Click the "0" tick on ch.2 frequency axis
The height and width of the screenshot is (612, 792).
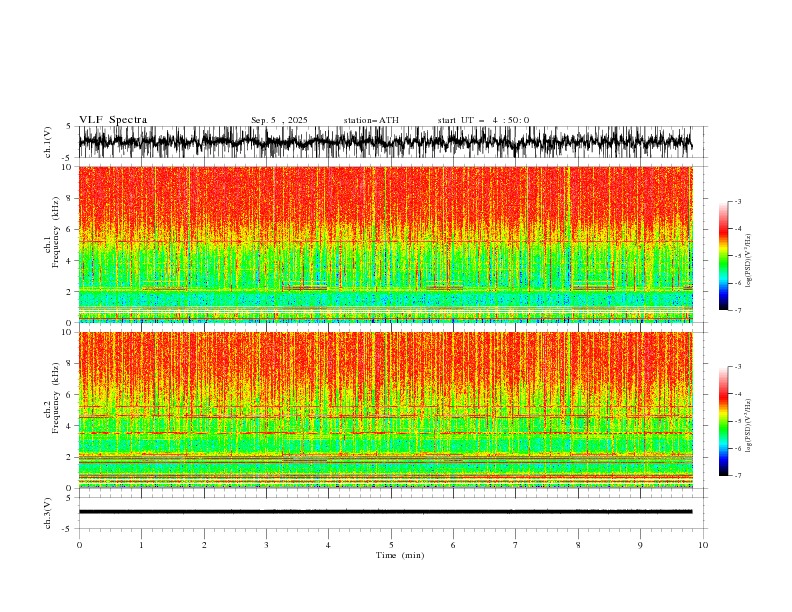(x=70, y=488)
